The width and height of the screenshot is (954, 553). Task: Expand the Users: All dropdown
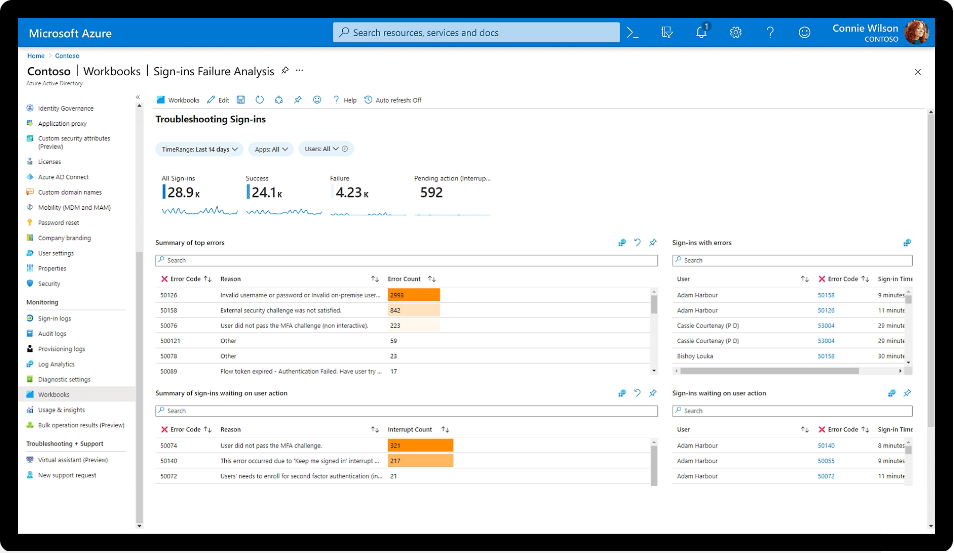(x=321, y=149)
